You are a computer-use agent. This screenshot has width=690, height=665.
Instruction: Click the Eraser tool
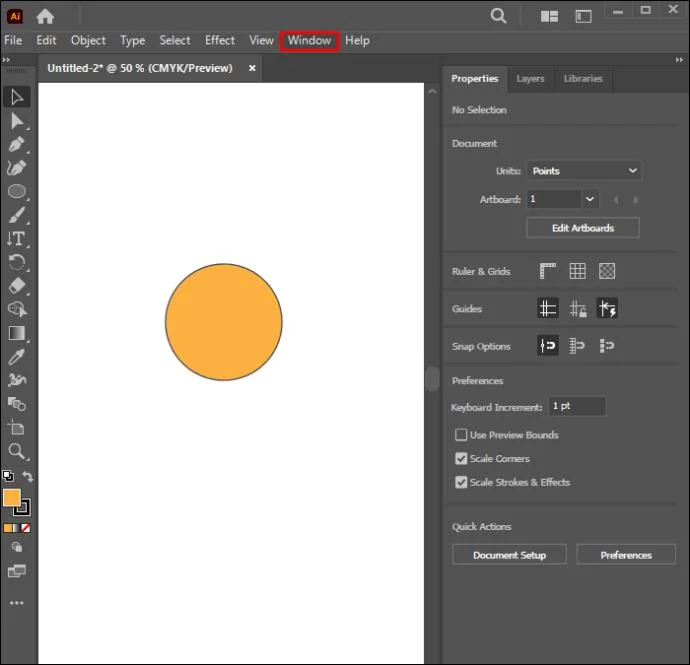(17, 286)
